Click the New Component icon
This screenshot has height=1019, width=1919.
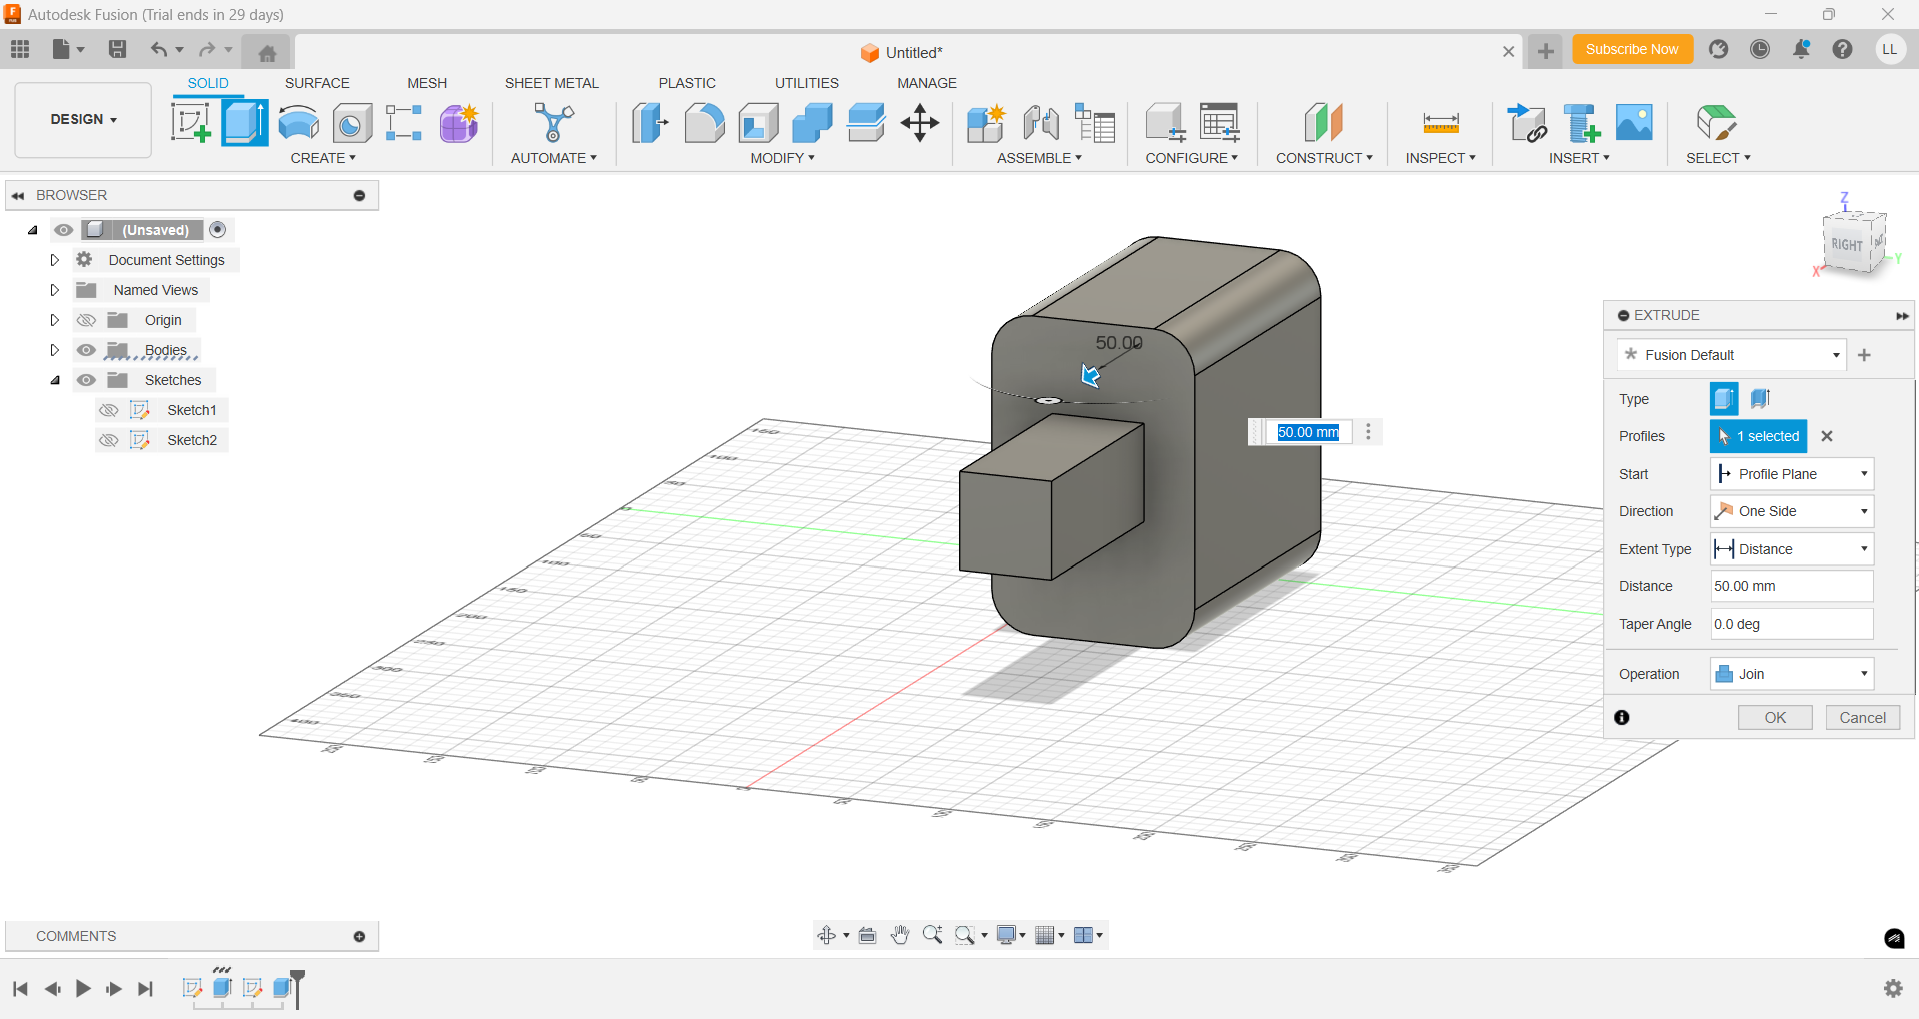tap(986, 123)
